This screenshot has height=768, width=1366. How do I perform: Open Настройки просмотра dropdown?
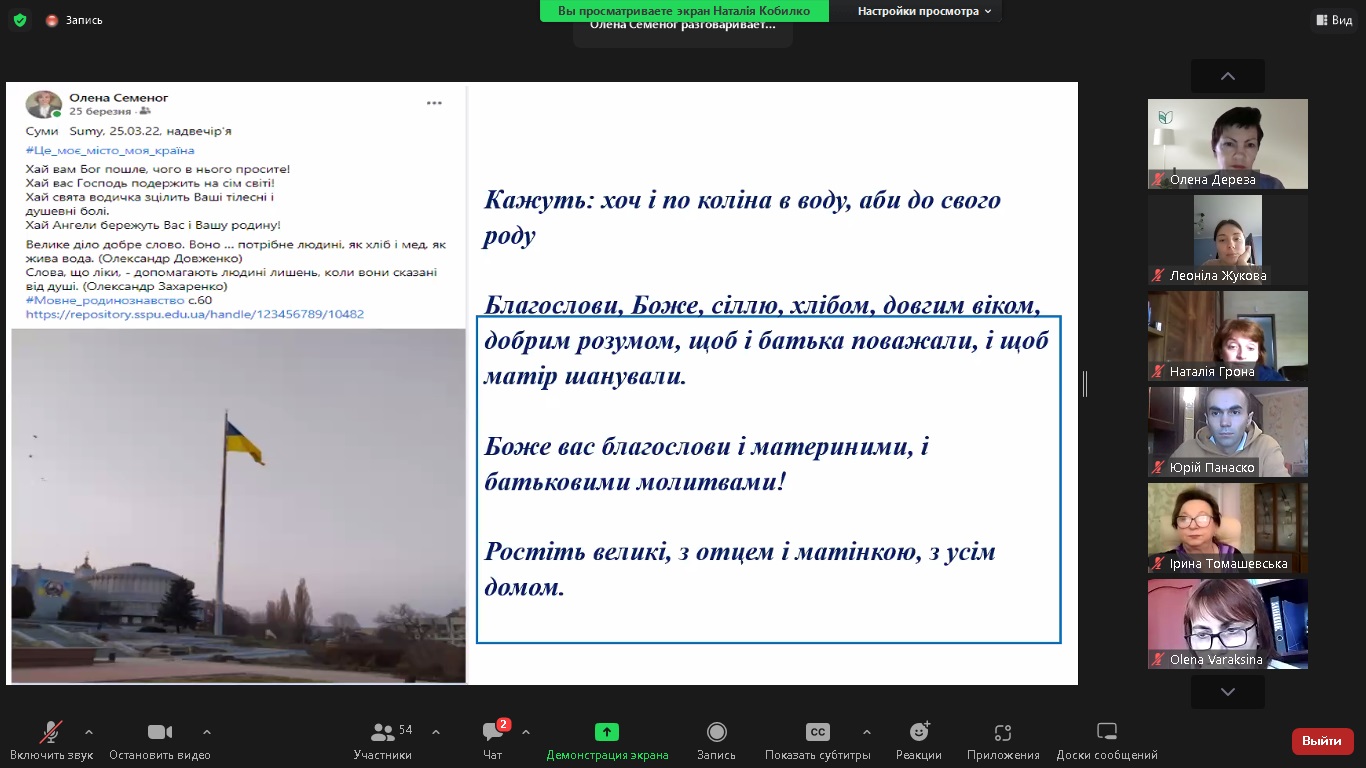(924, 11)
